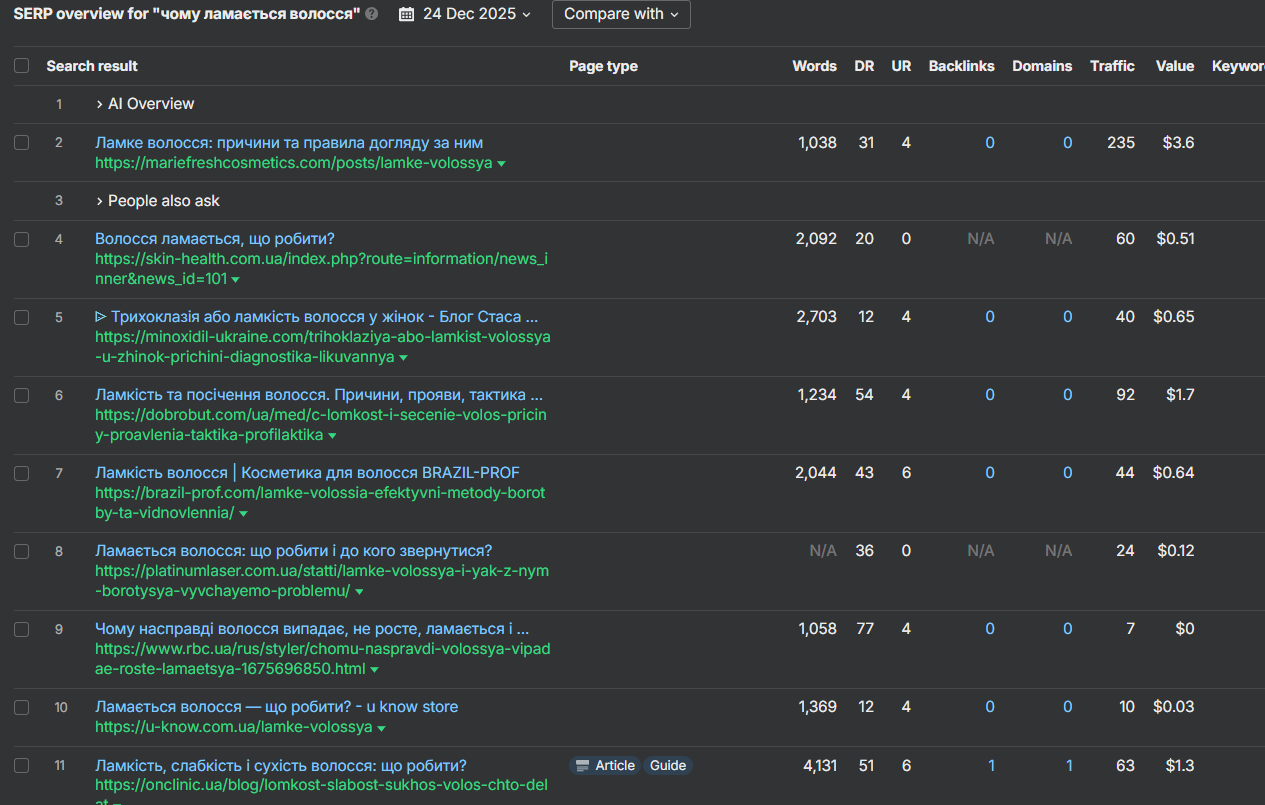Open URL dropdown arrow for mariefreshcosmetics.com result
Image resolution: width=1265 pixels, height=805 pixels.
click(501, 163)
